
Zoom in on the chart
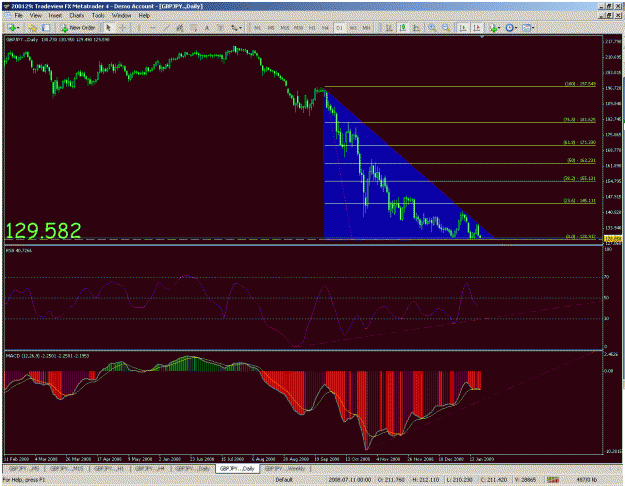432,28
